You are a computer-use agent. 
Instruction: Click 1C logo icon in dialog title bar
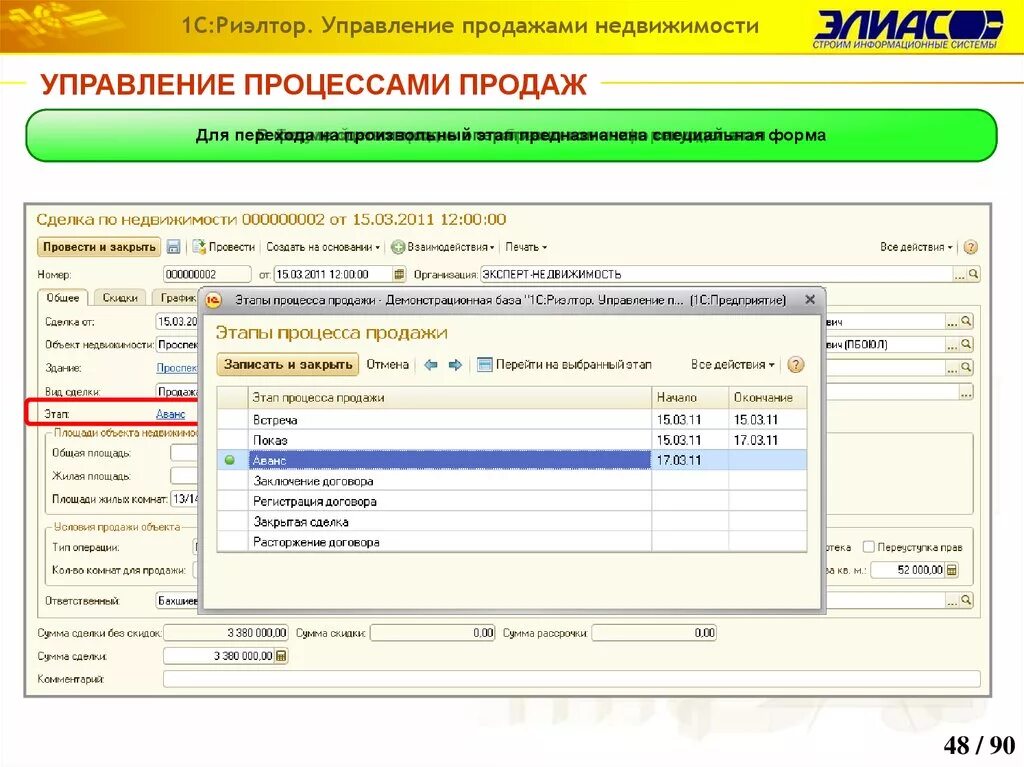(214, 301)
